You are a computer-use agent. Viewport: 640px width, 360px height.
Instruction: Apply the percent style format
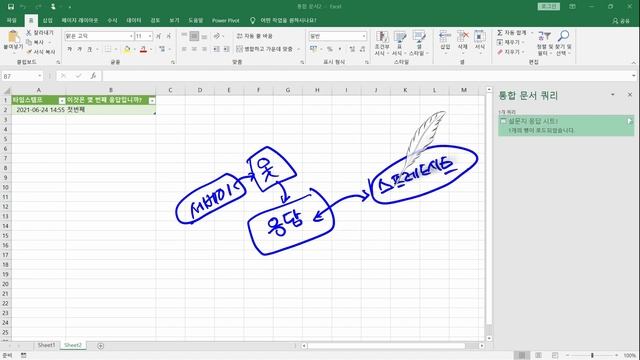[329, 49]
